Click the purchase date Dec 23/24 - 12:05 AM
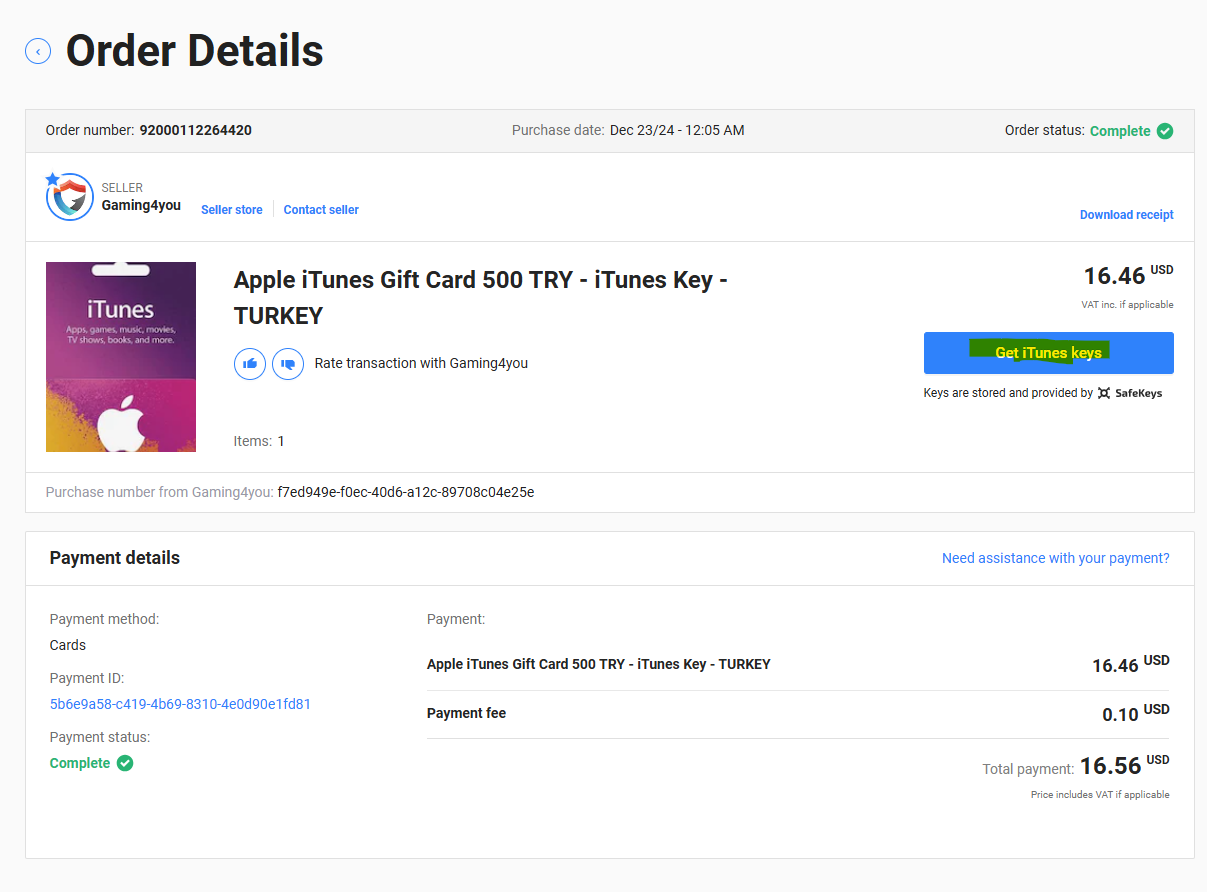This screenshot has height=892, width=1207. (x=677, y=130)
